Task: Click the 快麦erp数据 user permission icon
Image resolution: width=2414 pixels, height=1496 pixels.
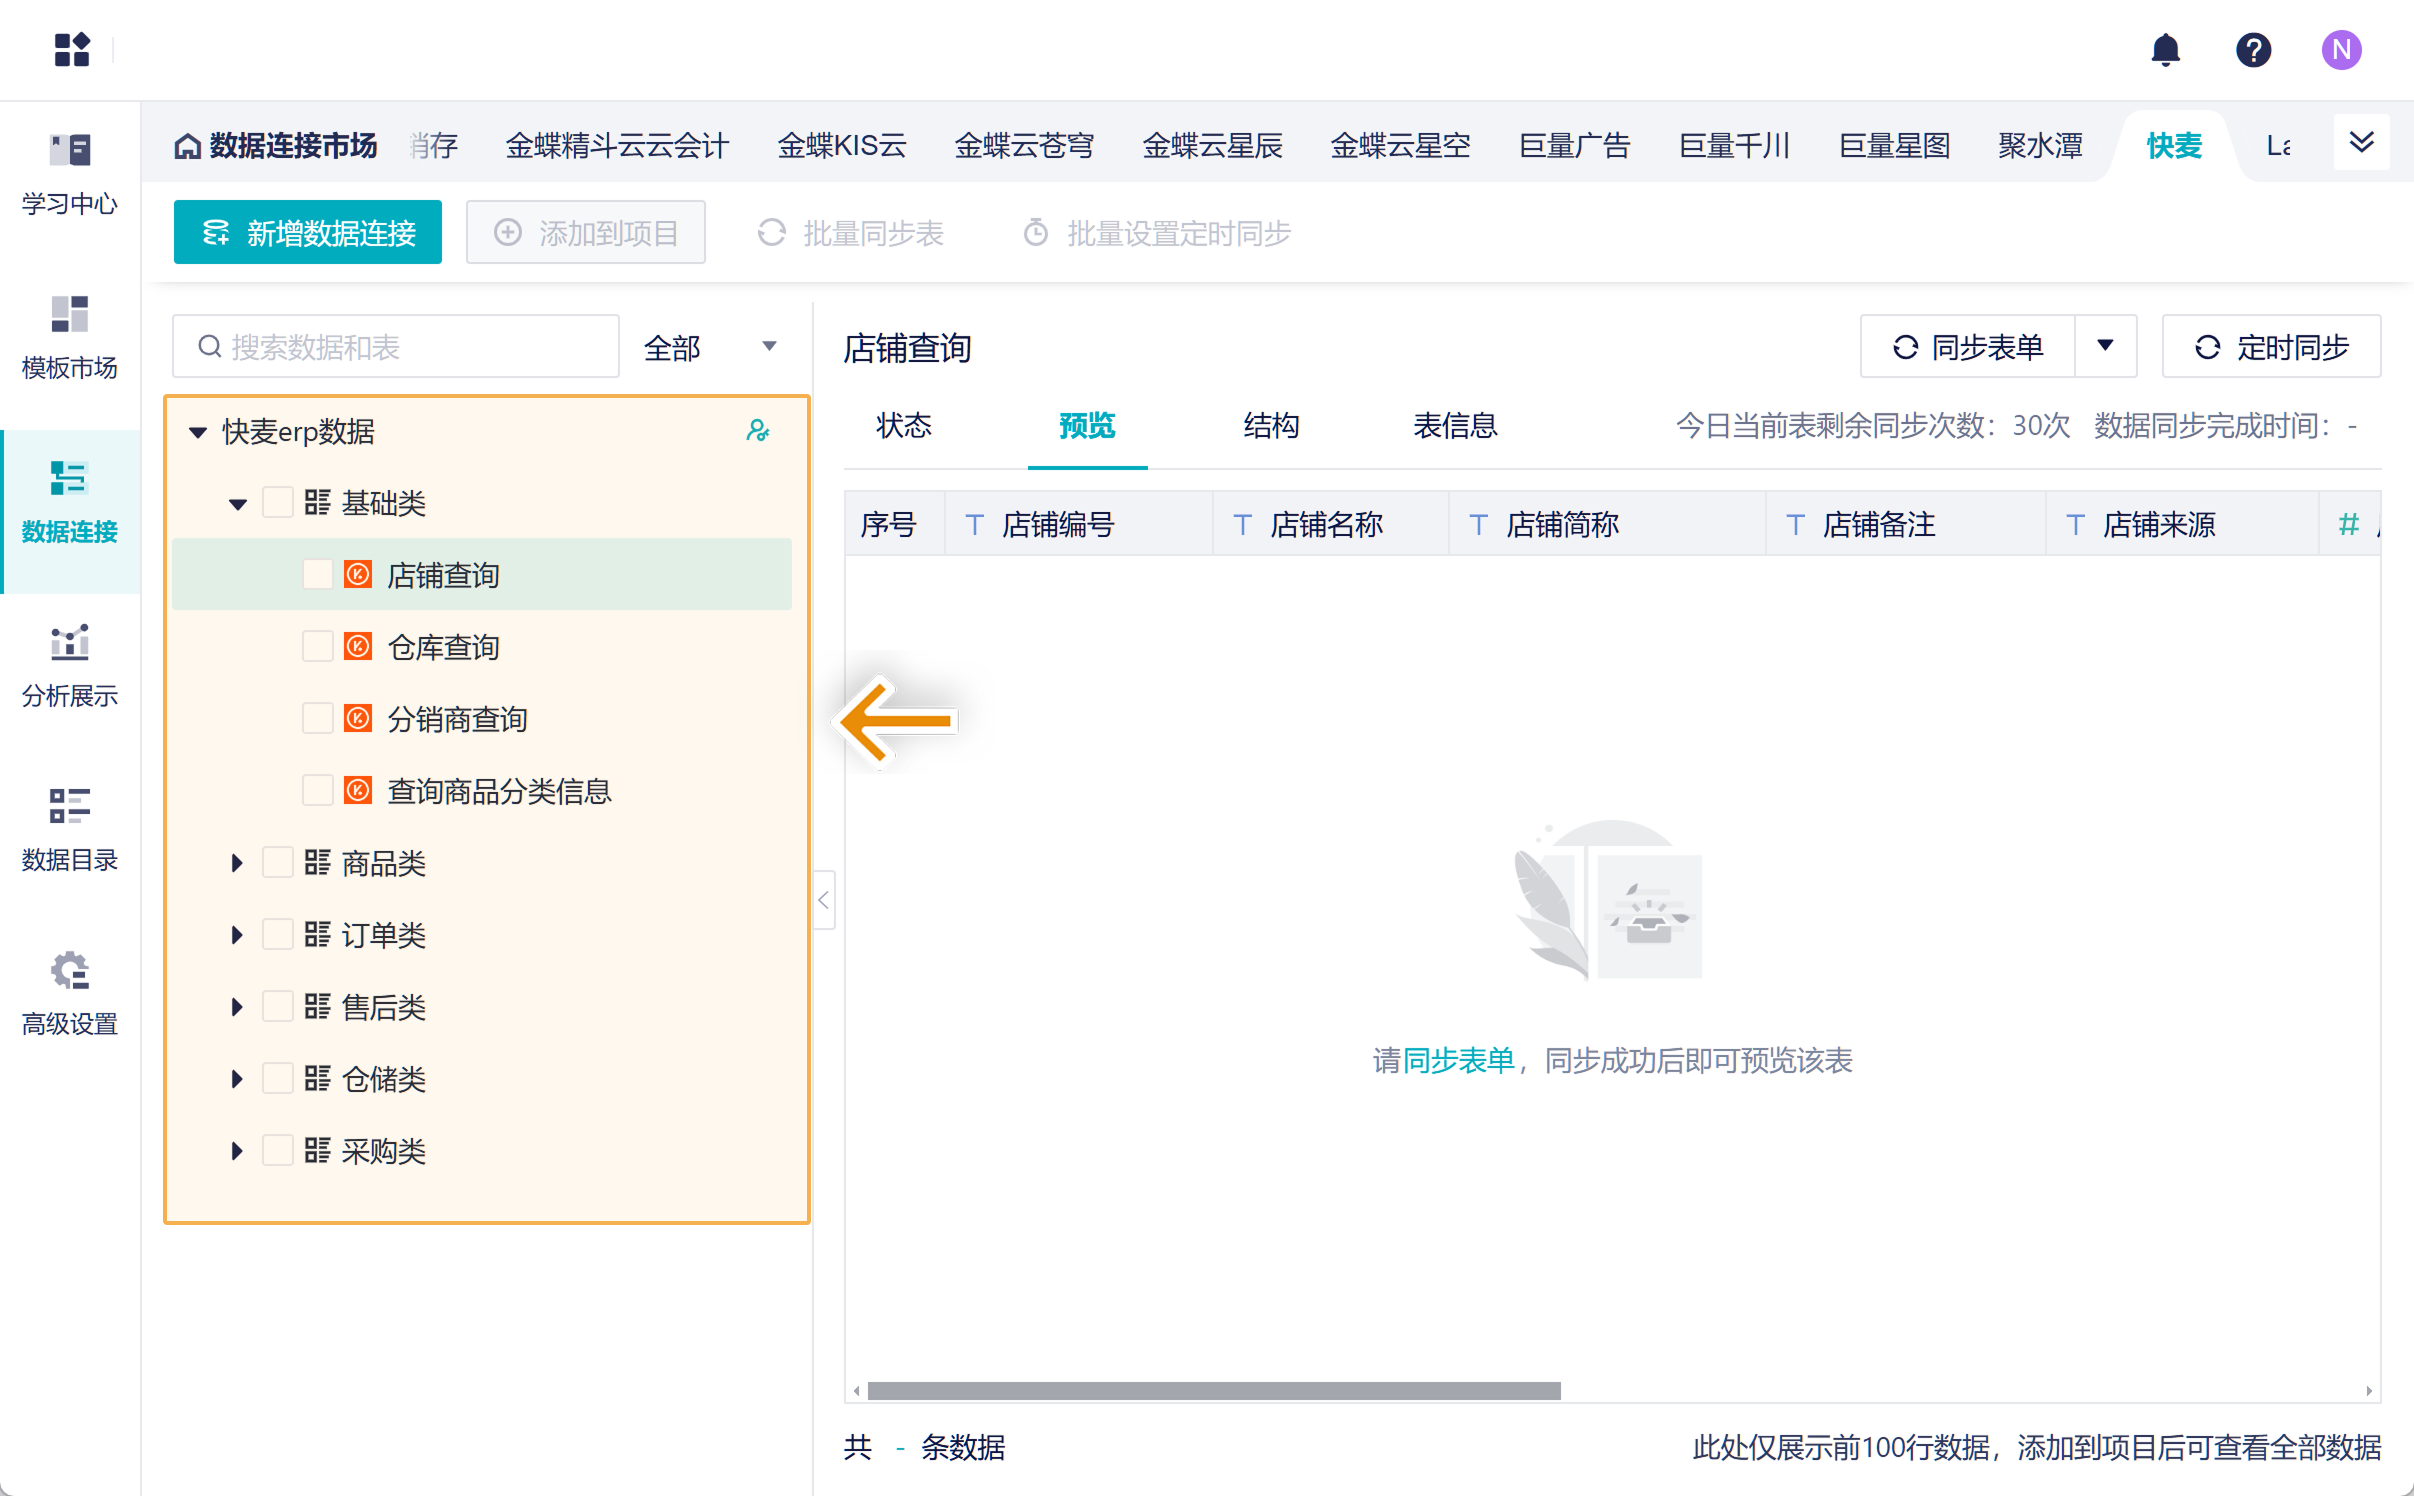Action: [758, 431]
